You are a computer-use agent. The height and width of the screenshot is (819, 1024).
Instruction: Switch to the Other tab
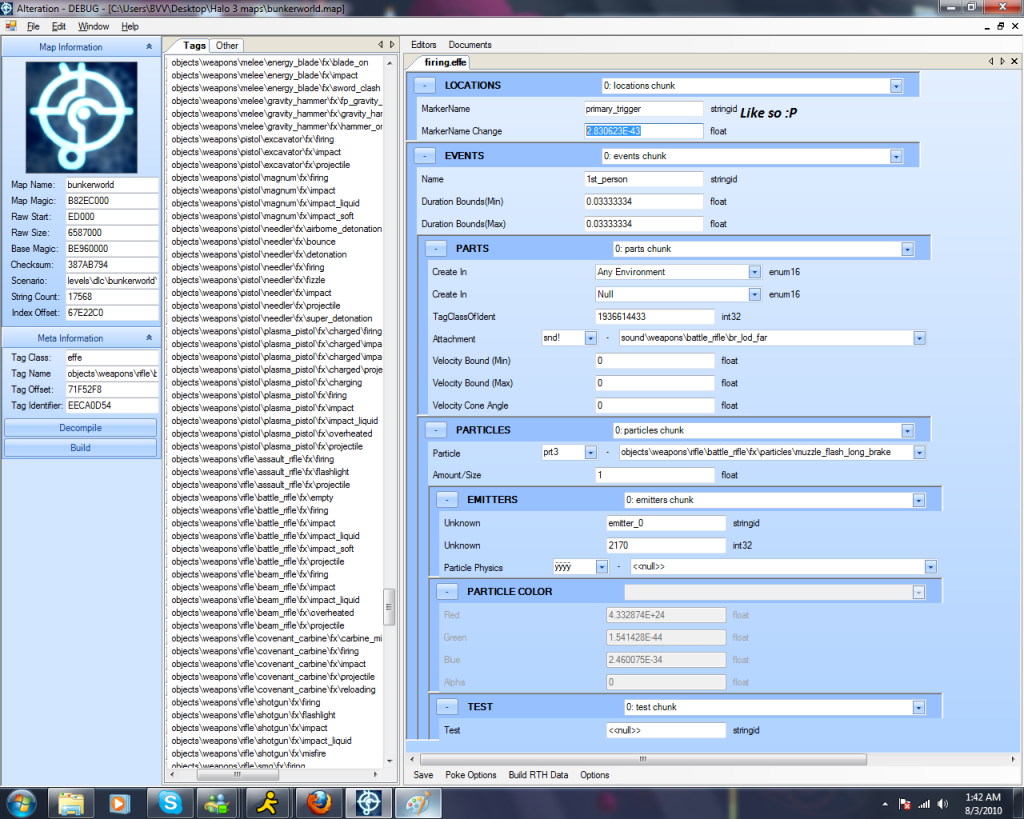tap(227, 46)
